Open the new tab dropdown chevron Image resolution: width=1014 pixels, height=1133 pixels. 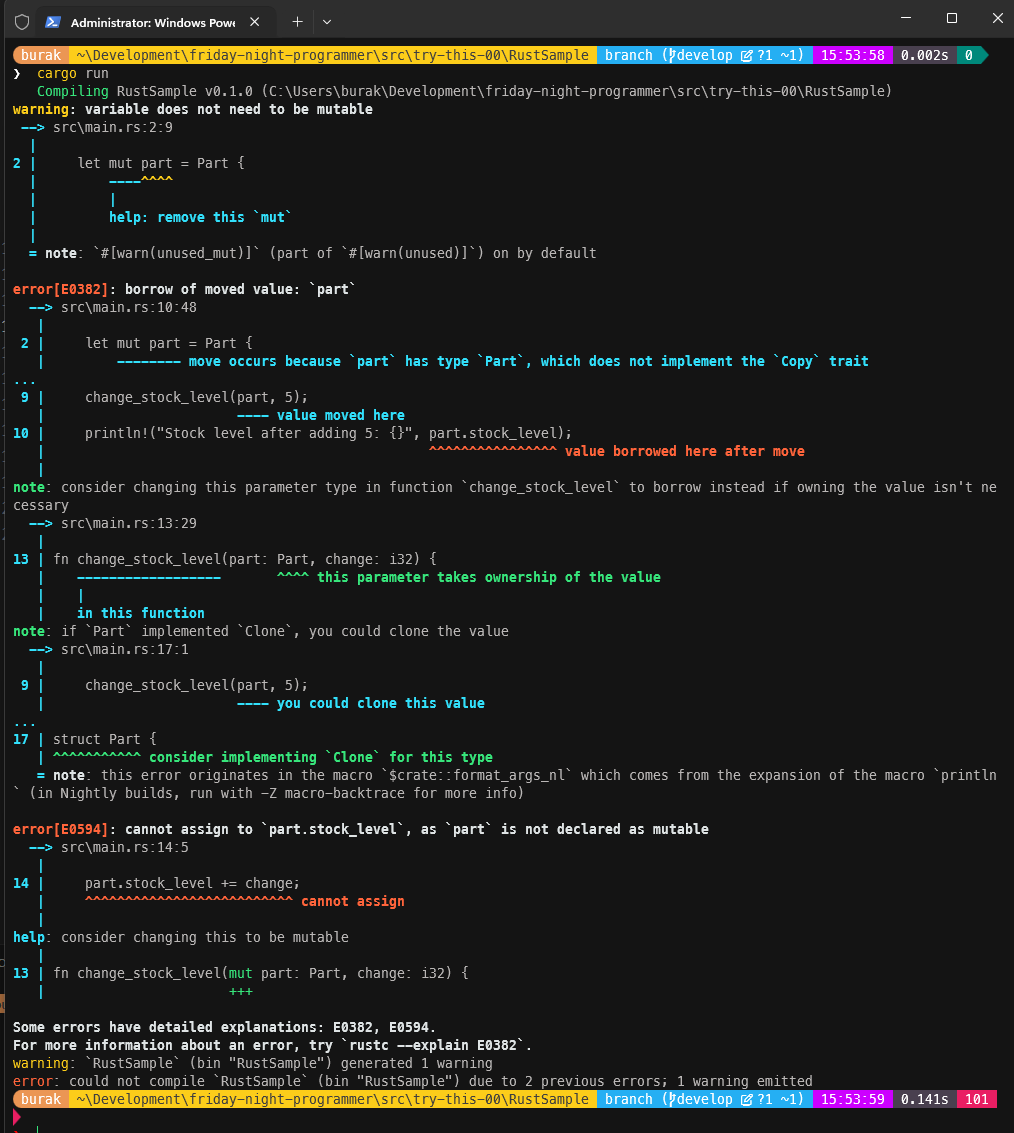[326, 21]
